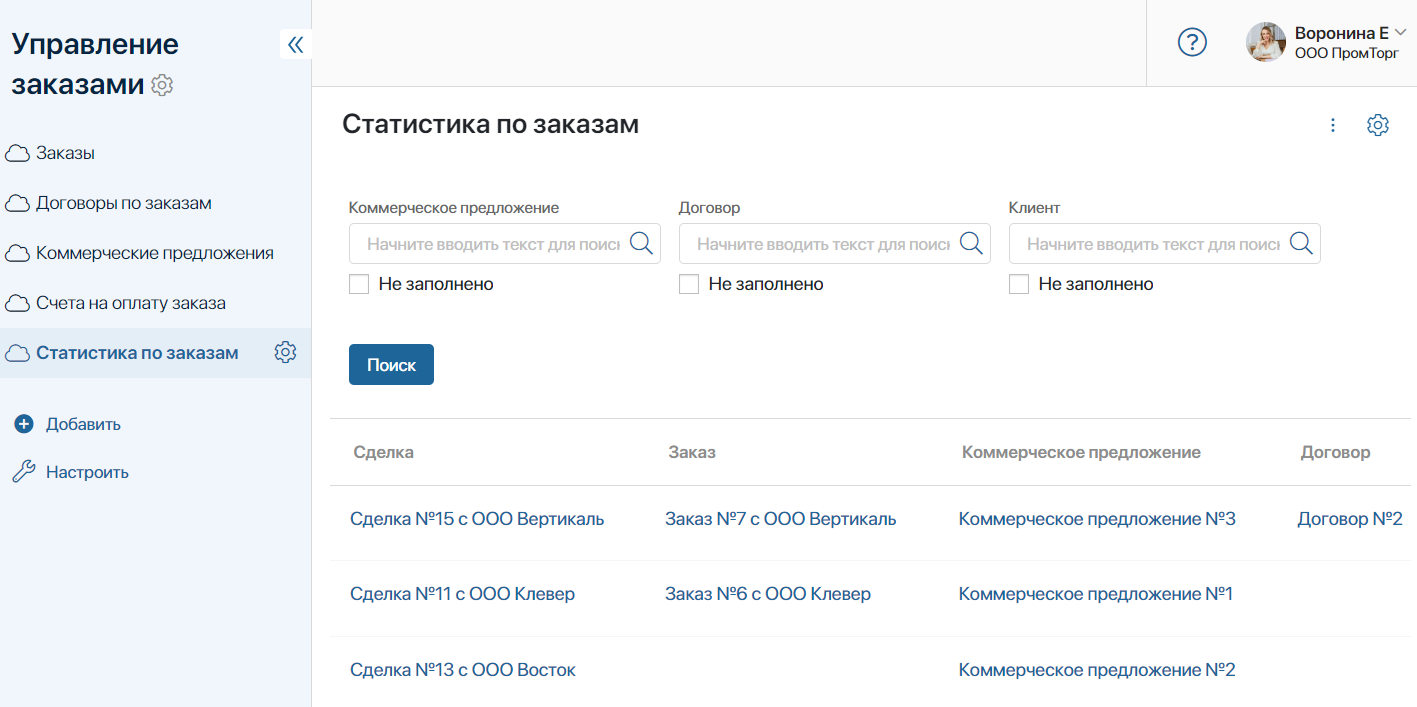Click the Заказ column header

tap(692, 452)
